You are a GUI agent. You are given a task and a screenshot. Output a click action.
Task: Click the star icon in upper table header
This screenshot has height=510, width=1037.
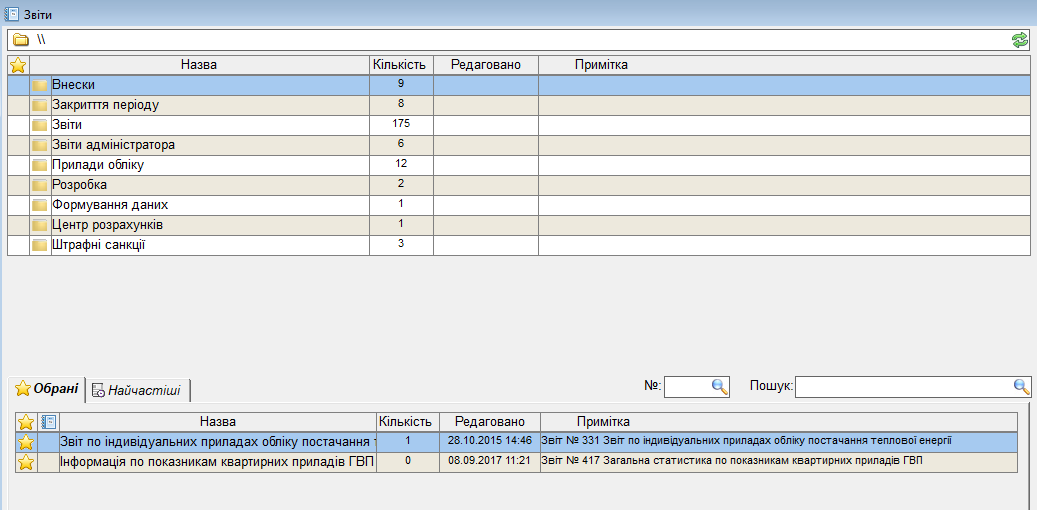pyautogui.click(x=17, y=65)
